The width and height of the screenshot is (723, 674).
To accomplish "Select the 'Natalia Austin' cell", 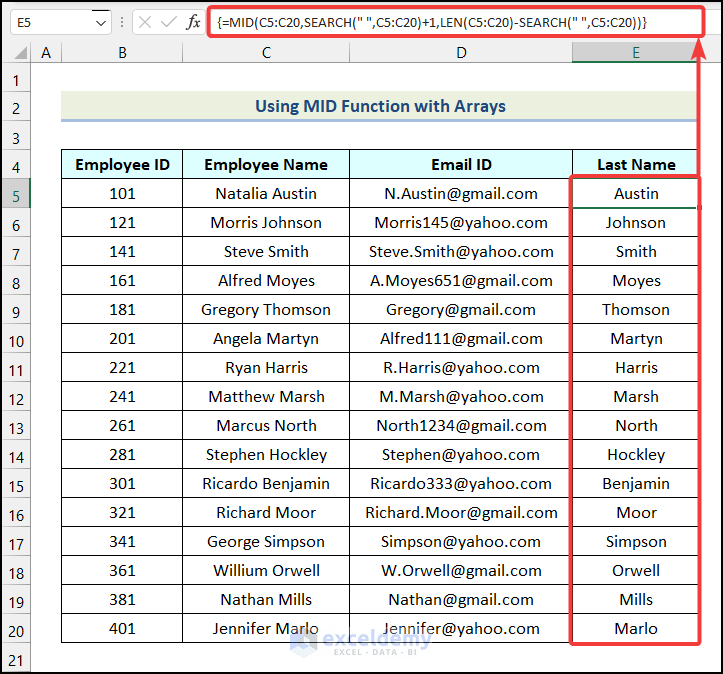I will click(x=266, y=194).
